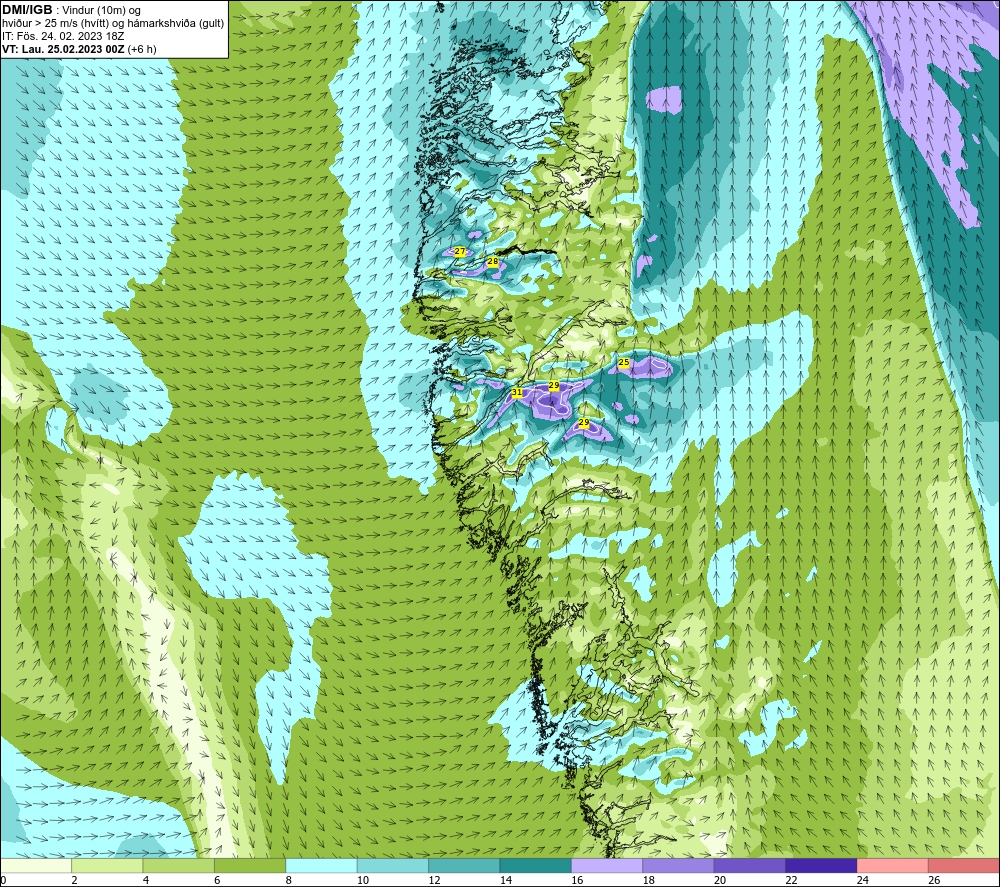Click the scale tick number 12
The image size is (1000, 887).
click(434, 880)
